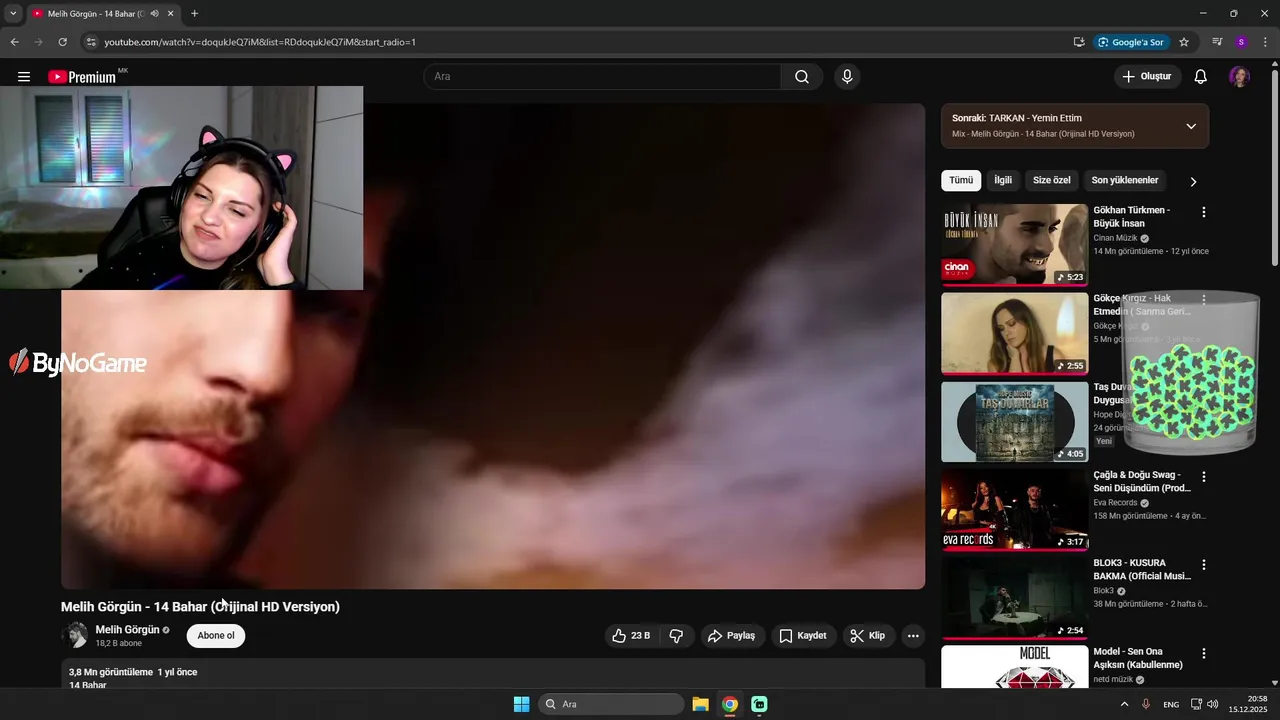Open ENG language indicator in tray
This screenshot has height=720, width=1280.
coord(1171,704)
